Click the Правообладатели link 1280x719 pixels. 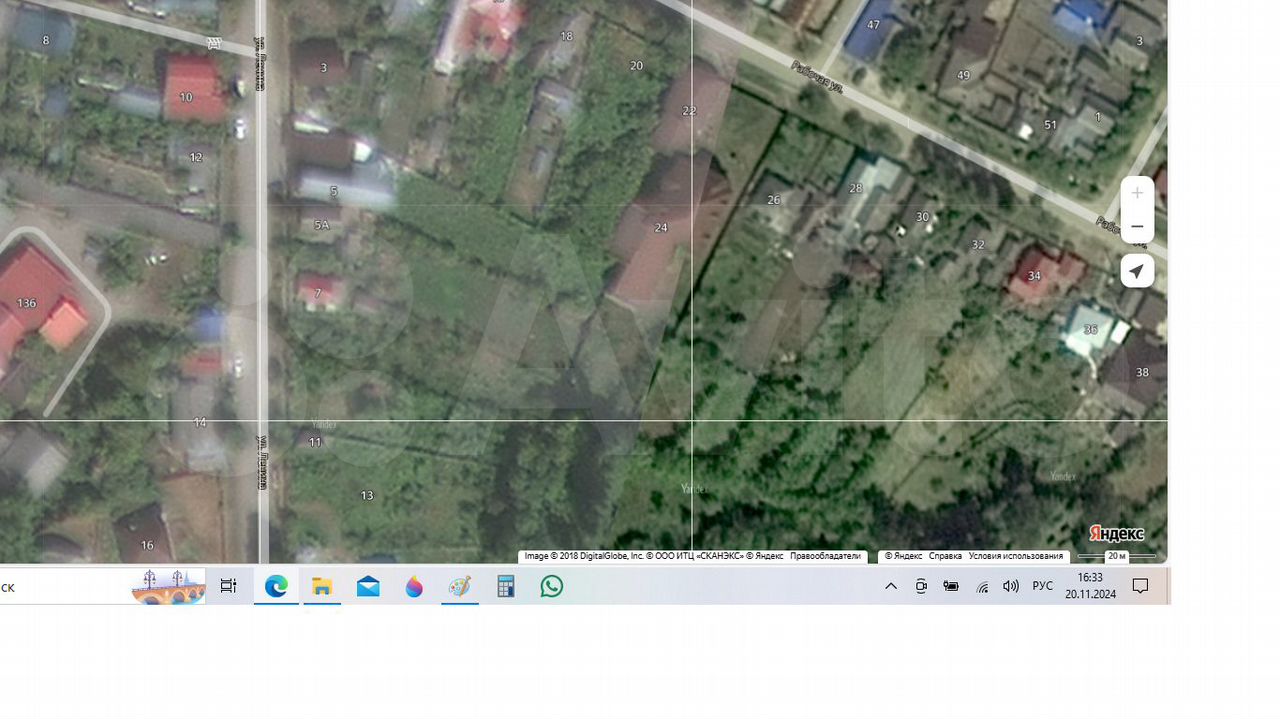point(825,556)
